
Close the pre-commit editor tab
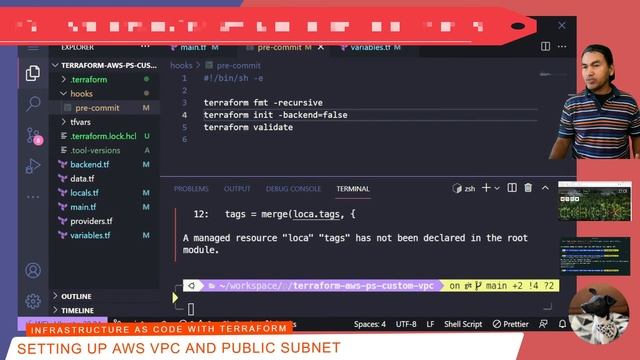coord(321,47)
